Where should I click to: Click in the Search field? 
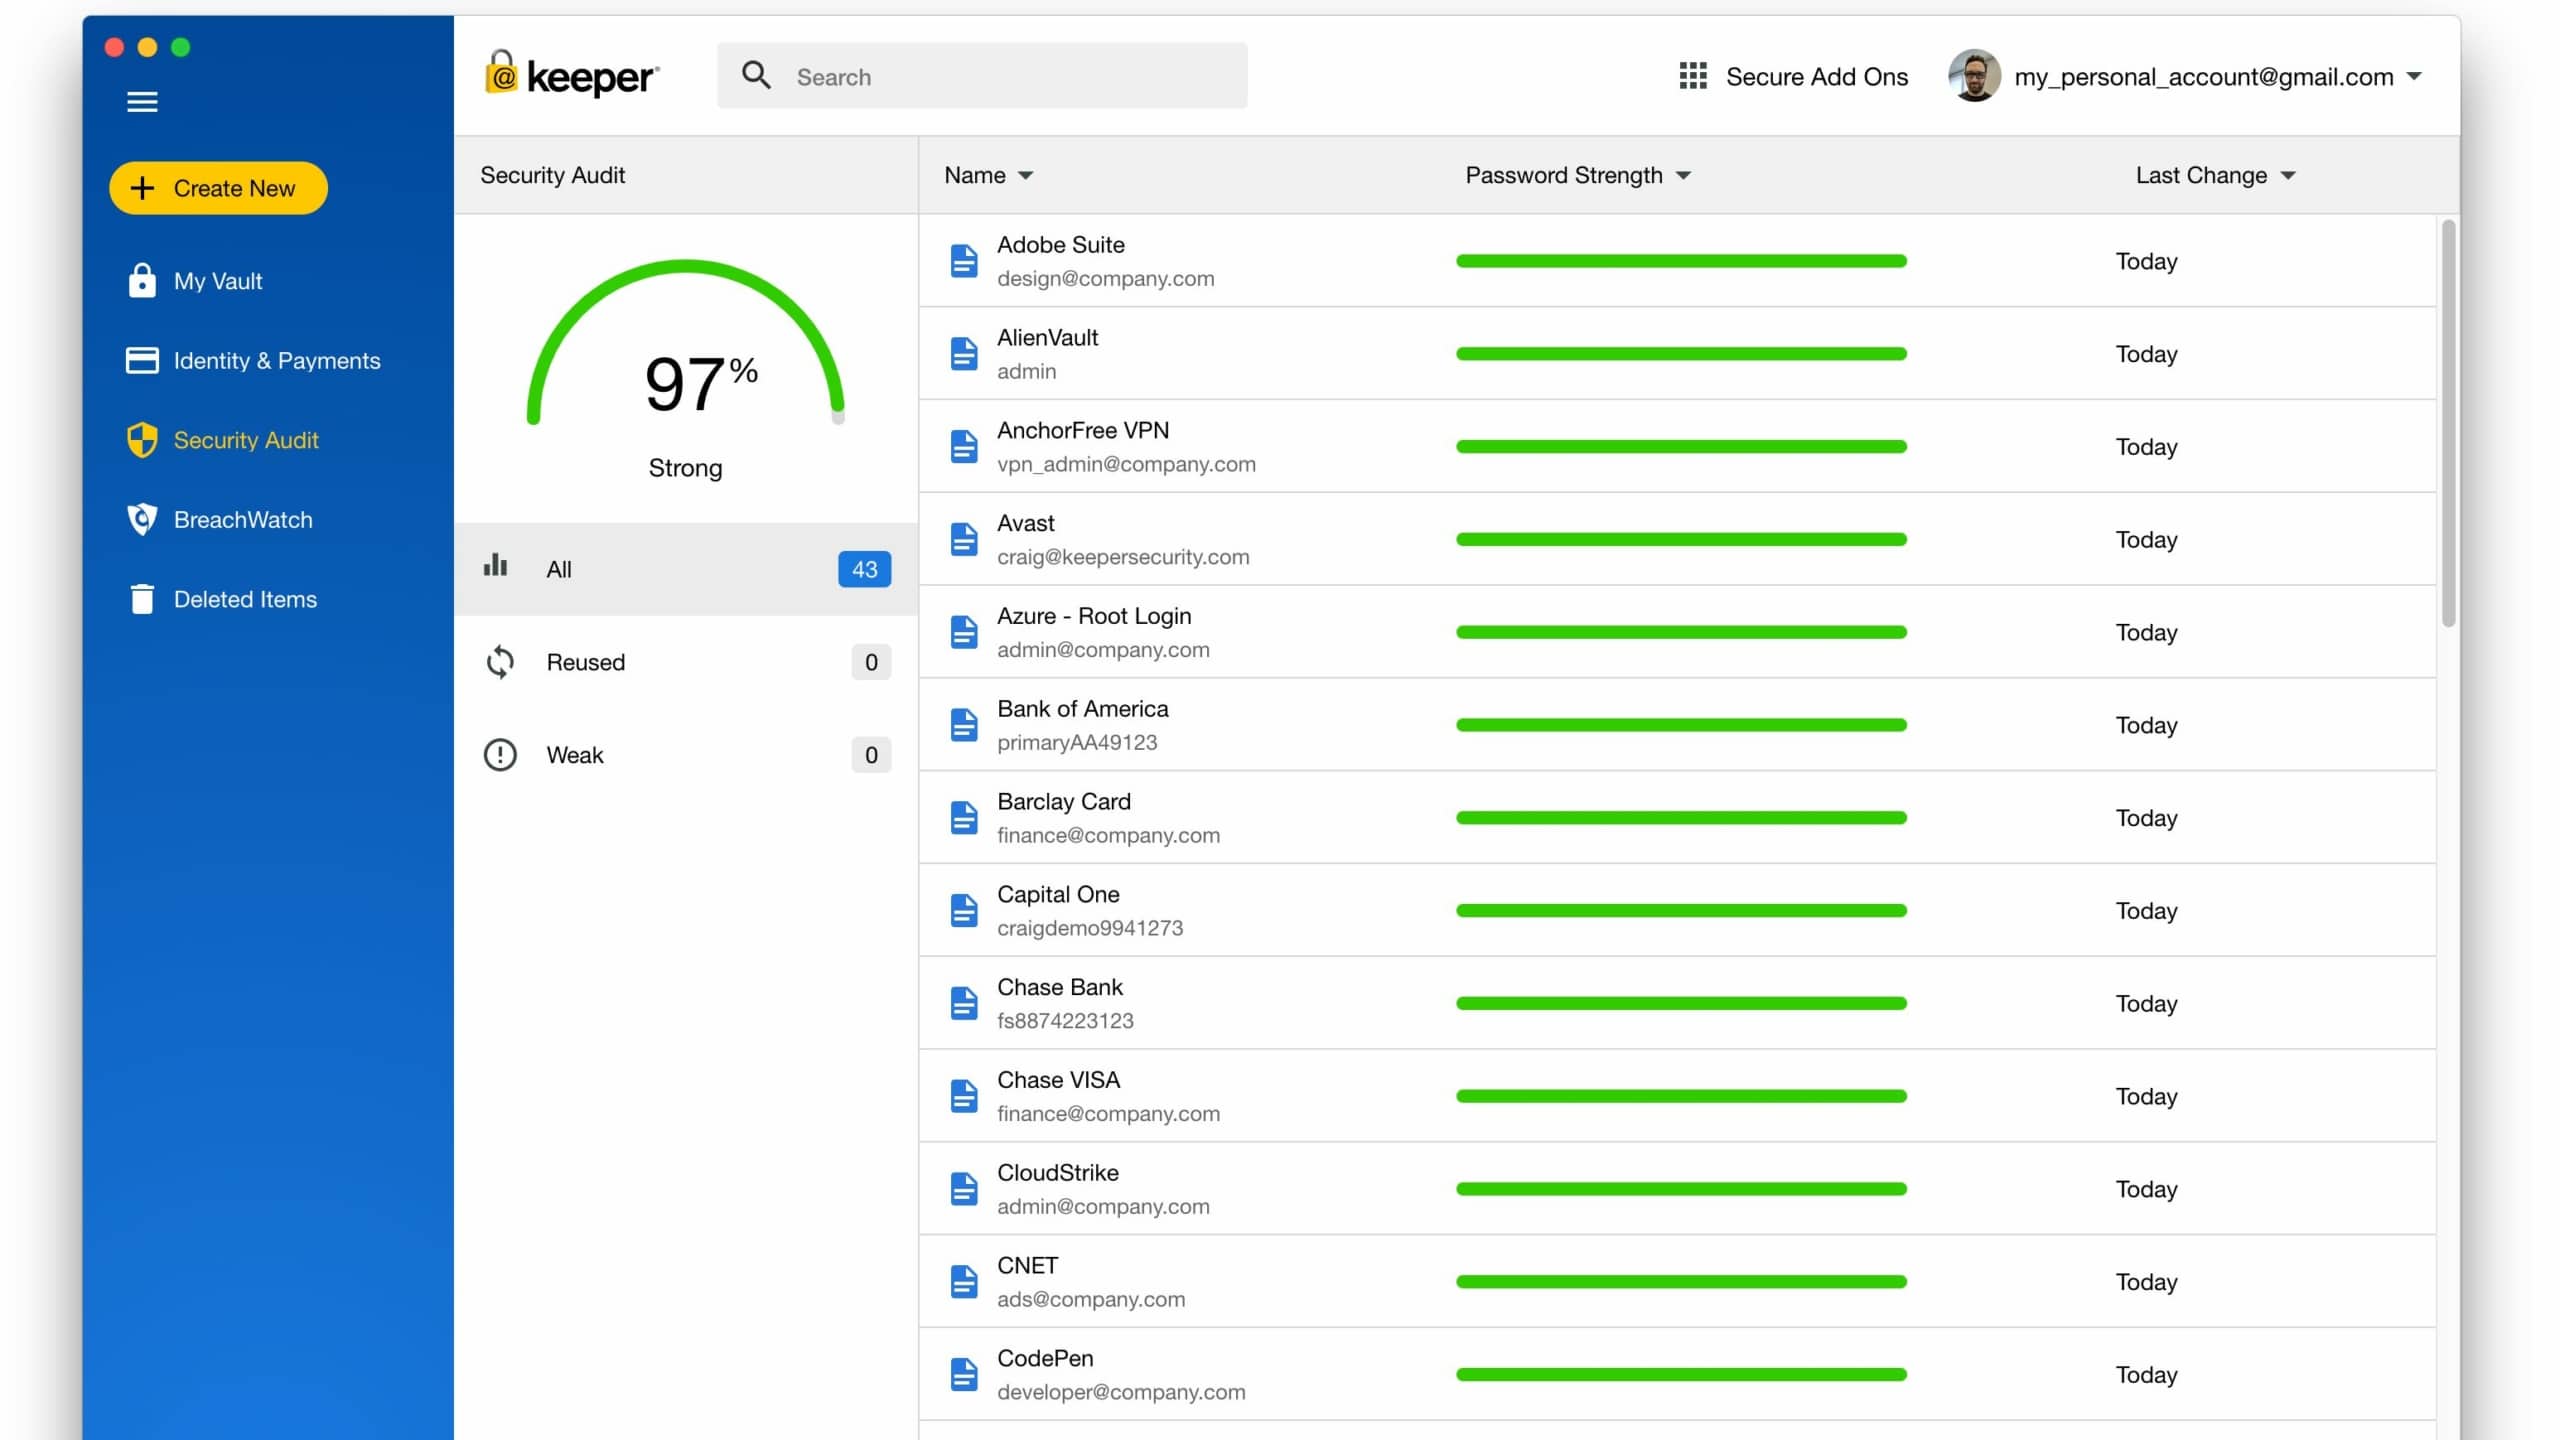coord(982,76)
